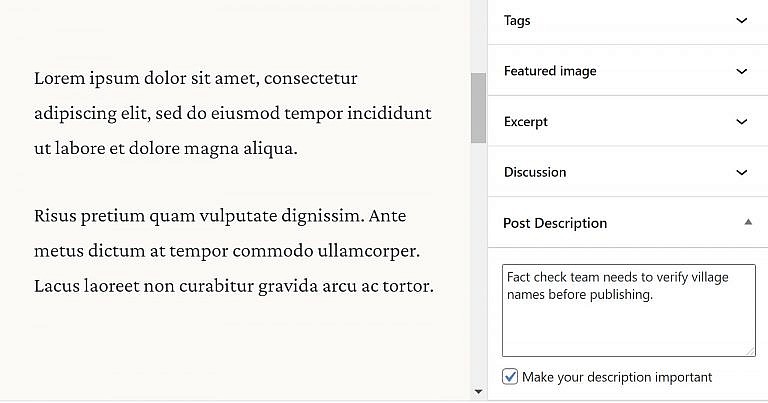Place cursor in the Lorem ipsum paragraph
Viewport: 768px width, 403px height.
coord(232,113)
